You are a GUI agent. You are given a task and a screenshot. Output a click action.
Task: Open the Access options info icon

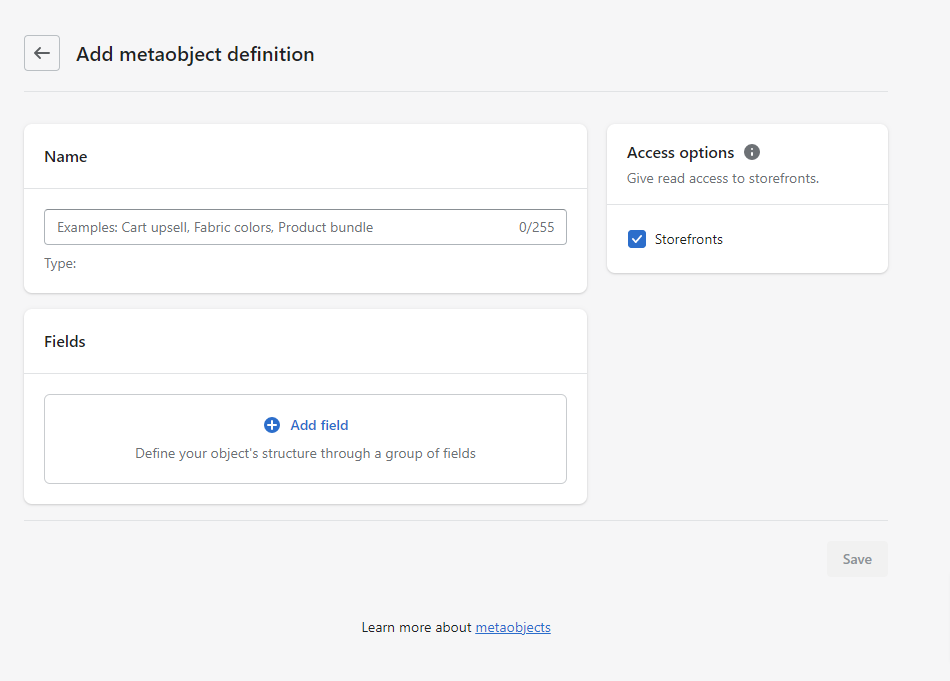click(752, 152)
